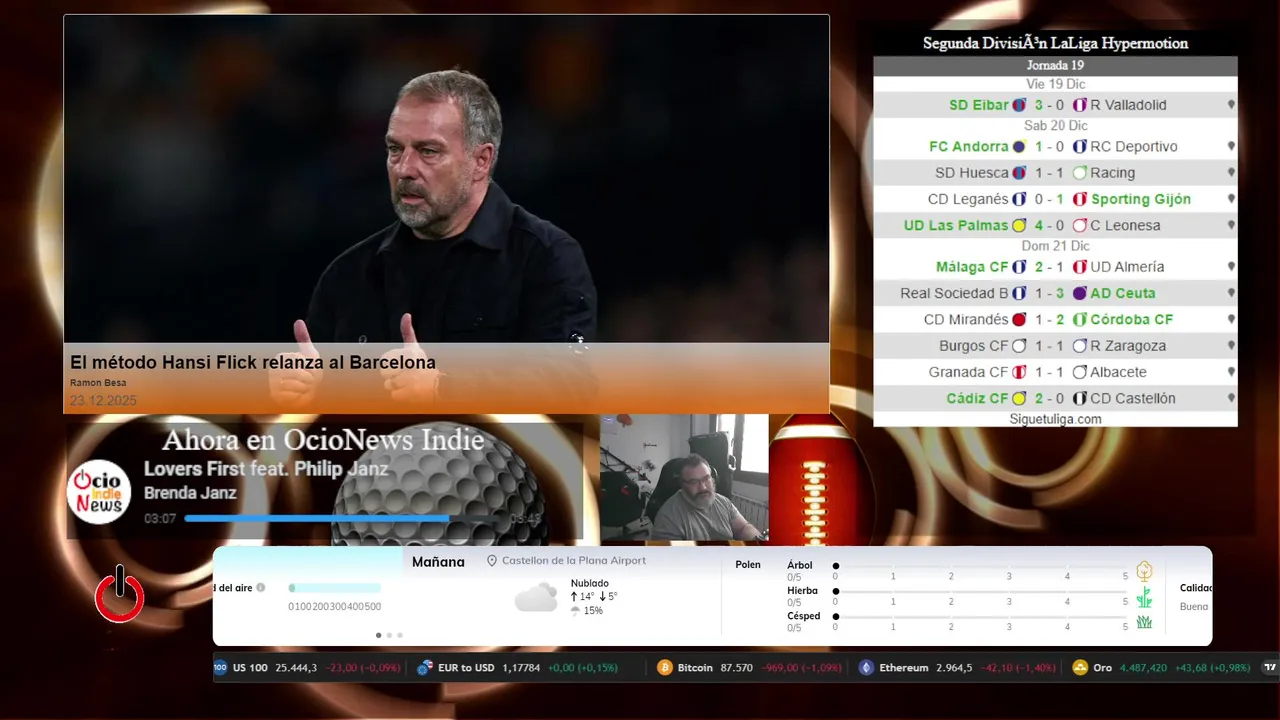Click the Bitcoin coin icon in ticker
Screen dimensions: 1280x720
pyautogui.click(x=665, y=667)
